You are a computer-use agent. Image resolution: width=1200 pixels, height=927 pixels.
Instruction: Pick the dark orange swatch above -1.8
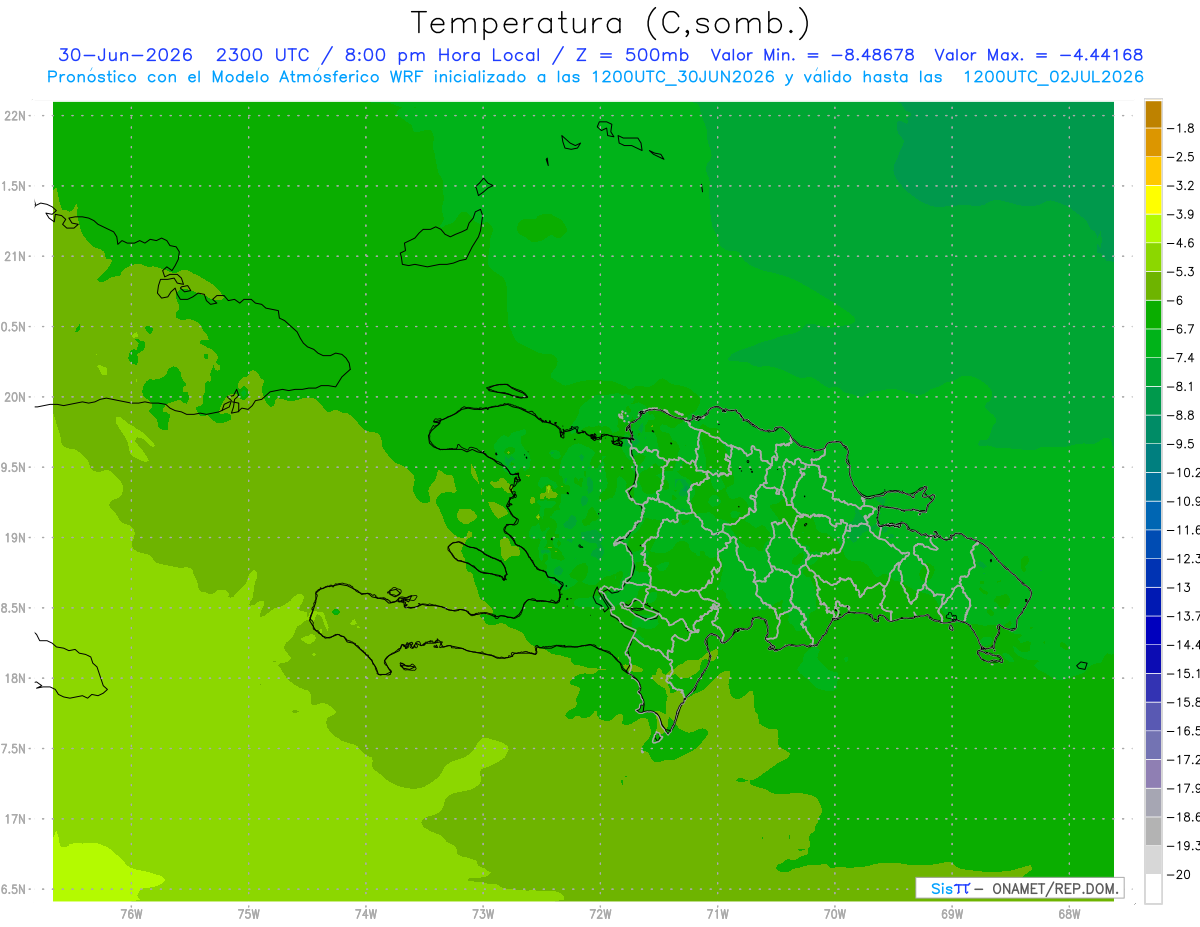click(x=1153, y=114)
